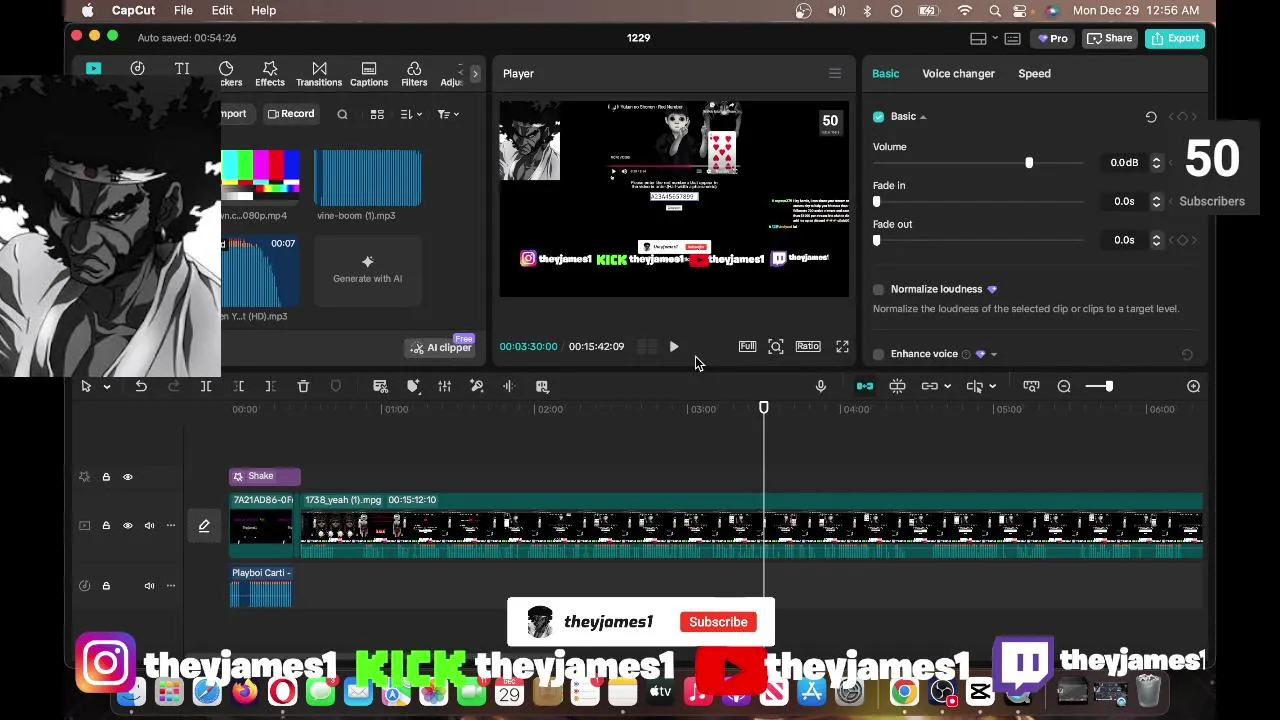Open the selection tool mode dropdown
Viewport: 1280px width, 720px height.
(x=107, y=386)
